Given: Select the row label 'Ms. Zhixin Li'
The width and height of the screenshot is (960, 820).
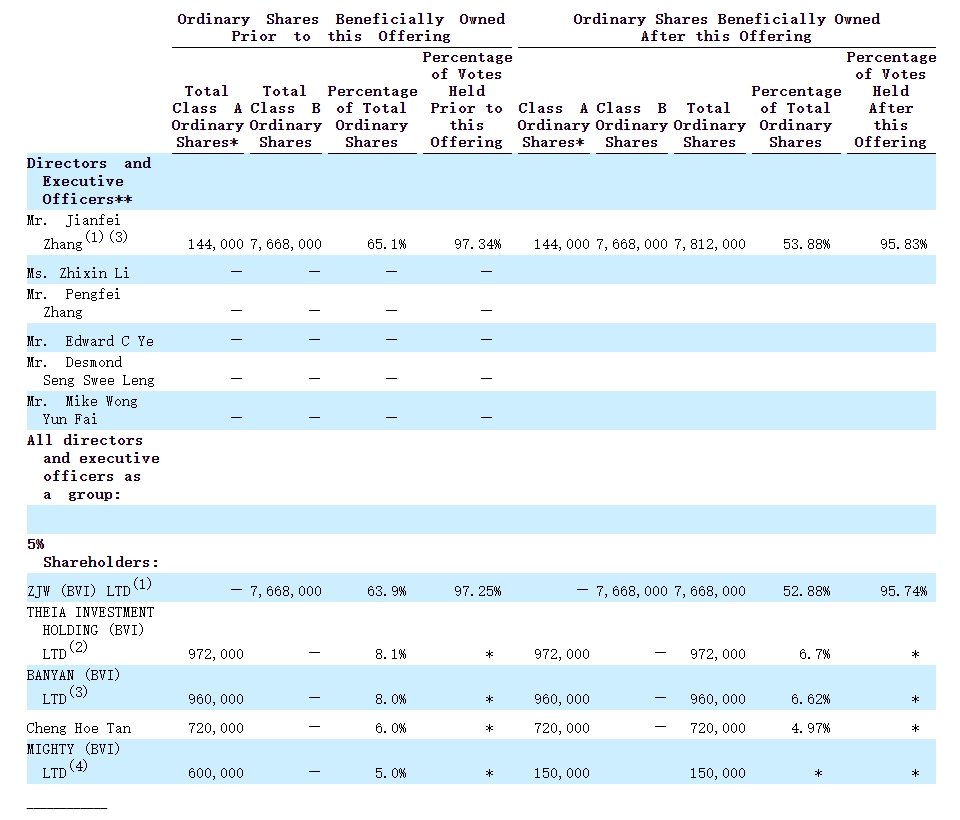Looking at the screenshot, I should click(x=78, y=273).
